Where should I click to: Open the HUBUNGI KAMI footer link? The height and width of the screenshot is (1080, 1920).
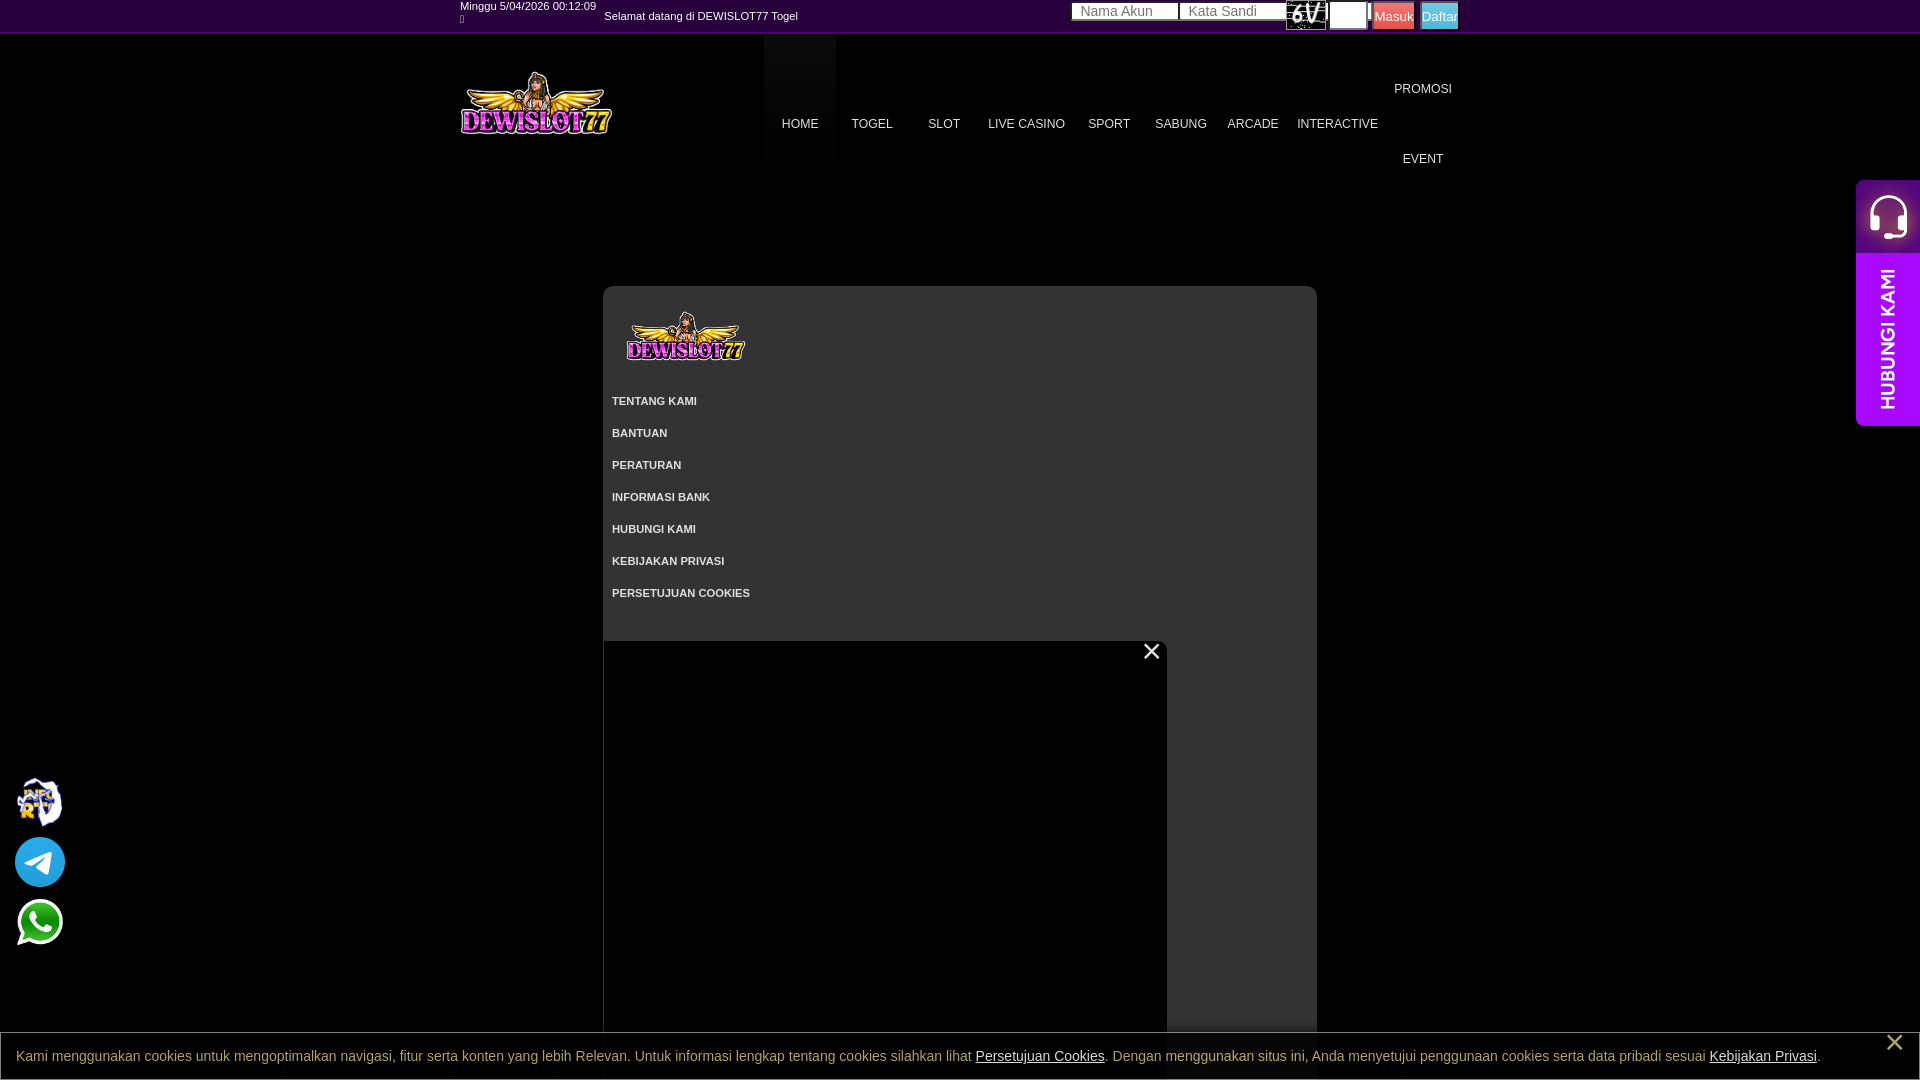[654, 529]
